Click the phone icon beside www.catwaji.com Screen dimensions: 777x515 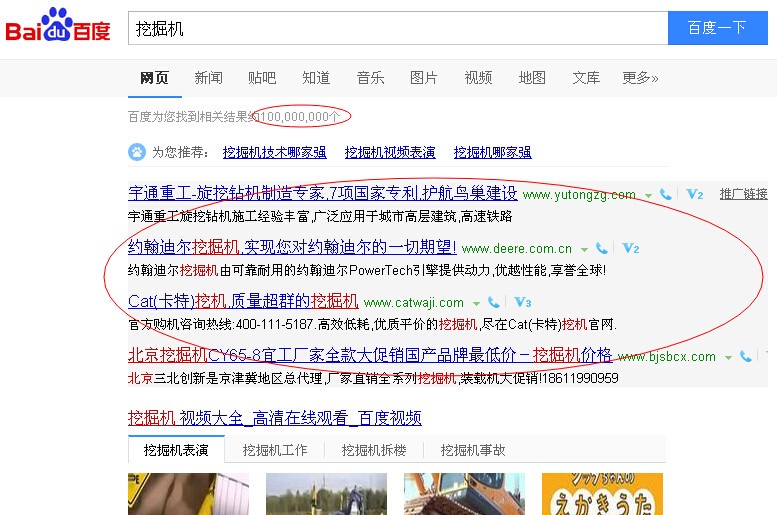coord(494,302)
